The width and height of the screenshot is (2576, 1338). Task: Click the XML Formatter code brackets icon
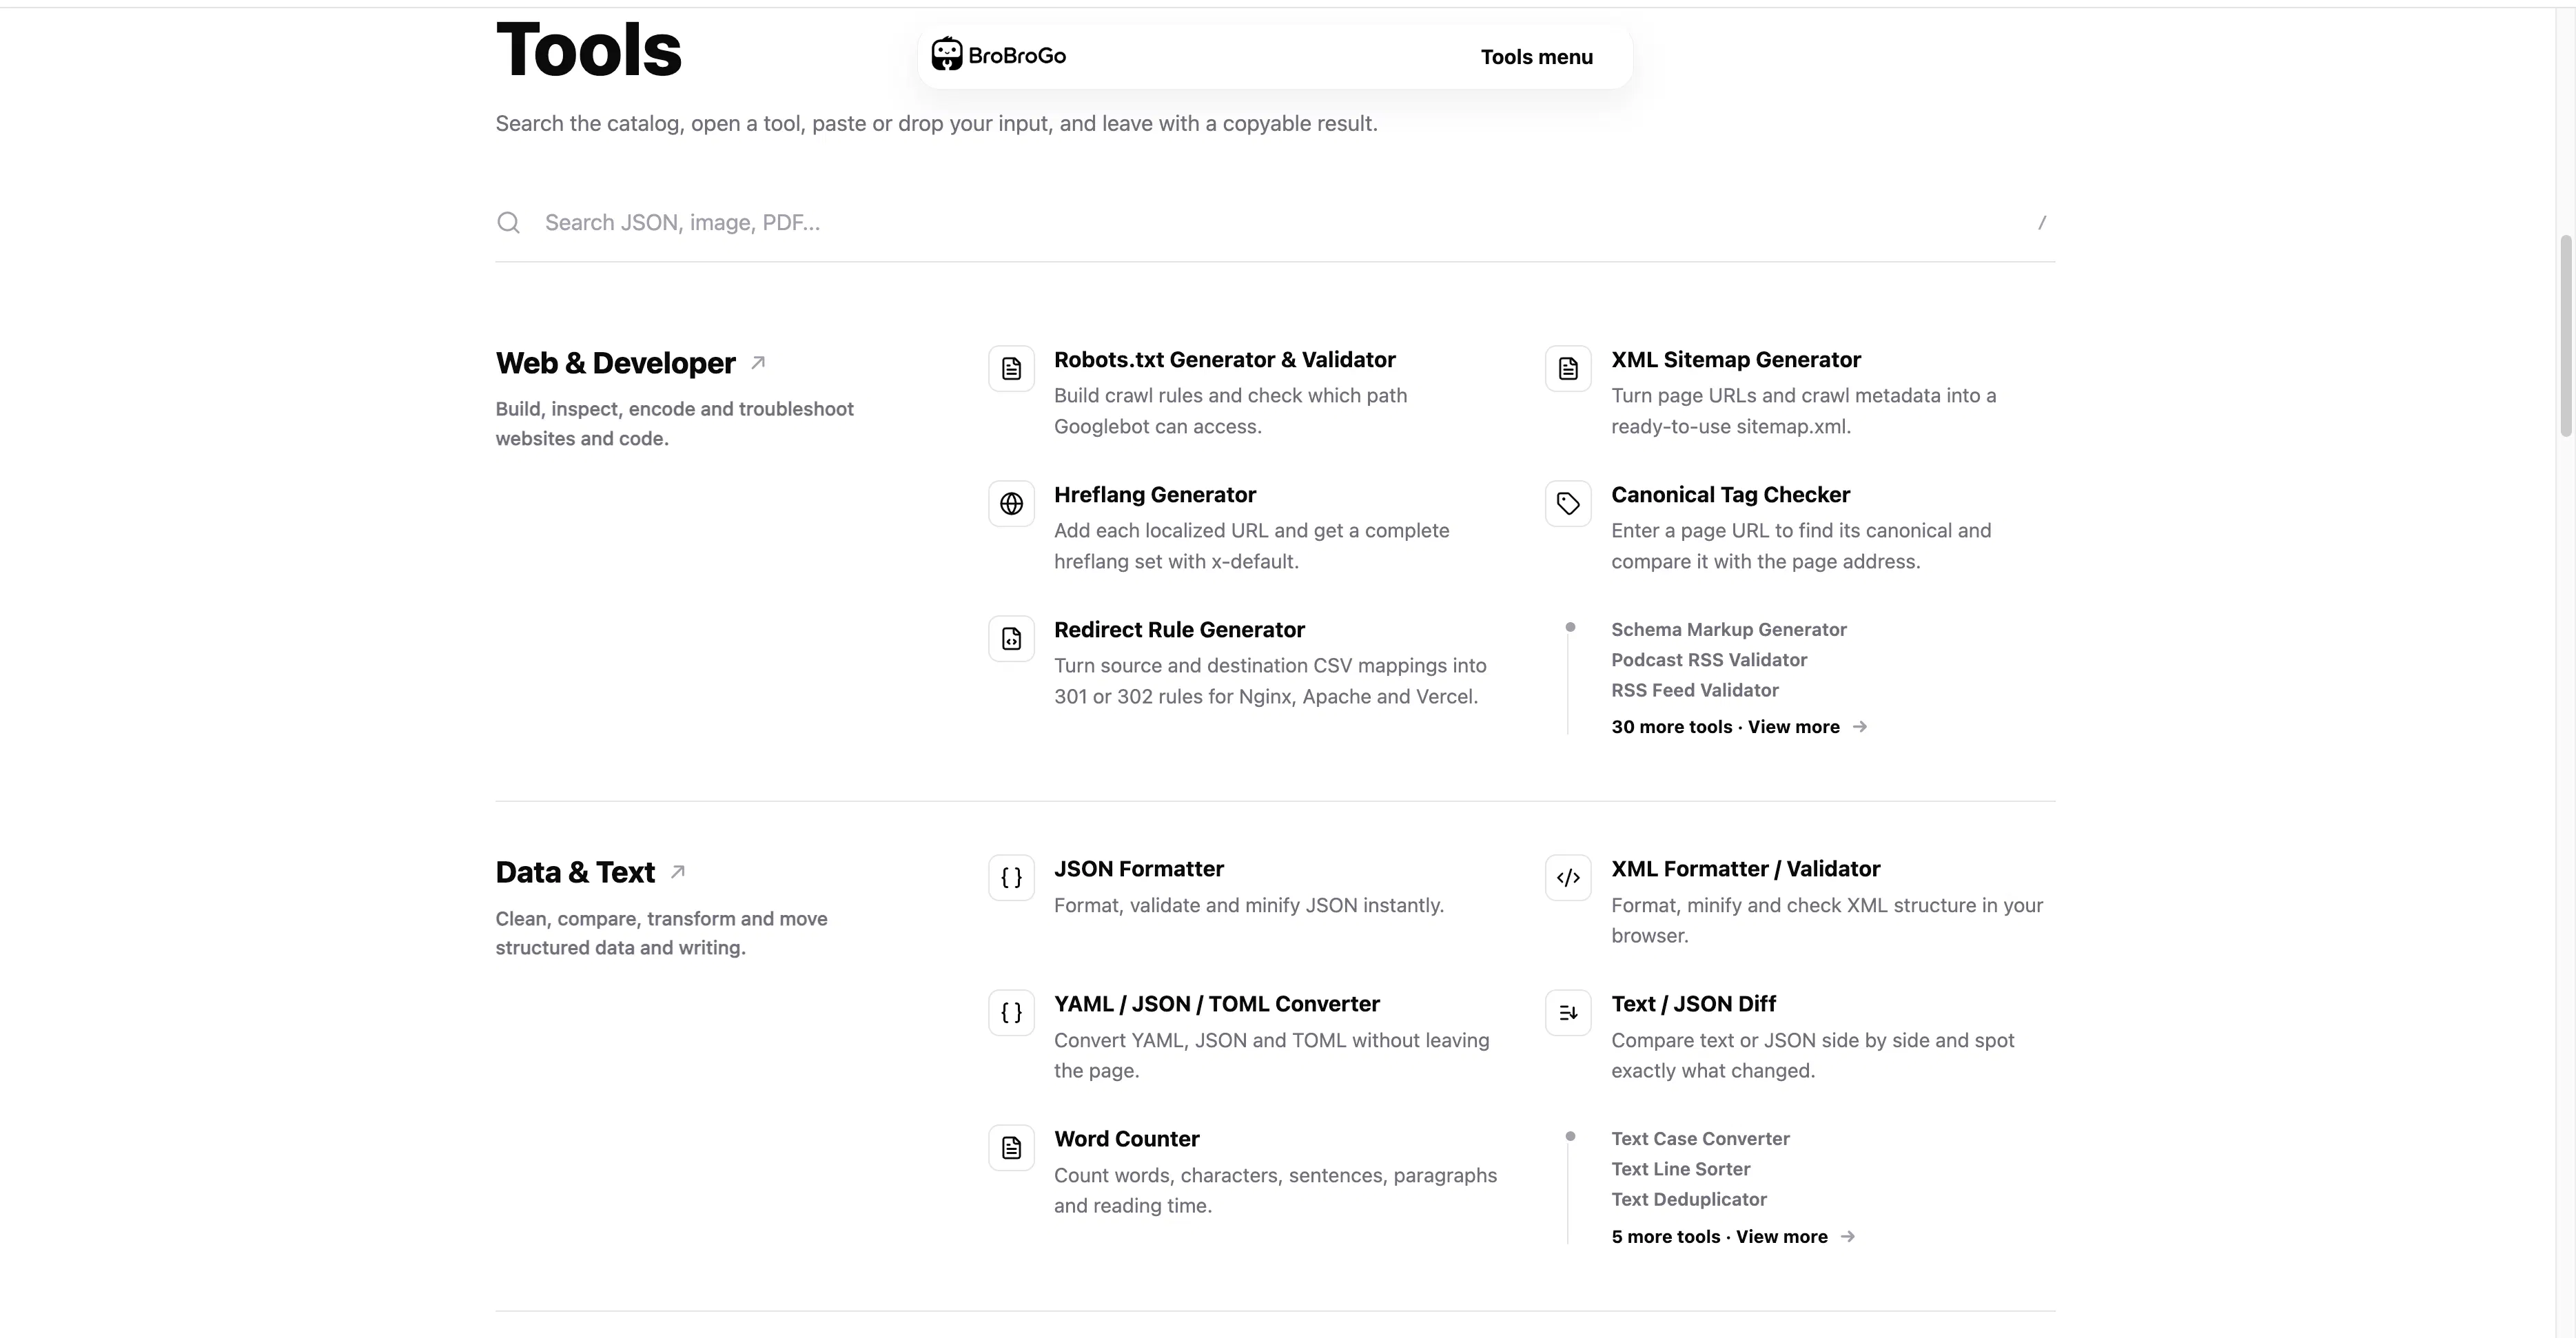(x=1568, y=878)
